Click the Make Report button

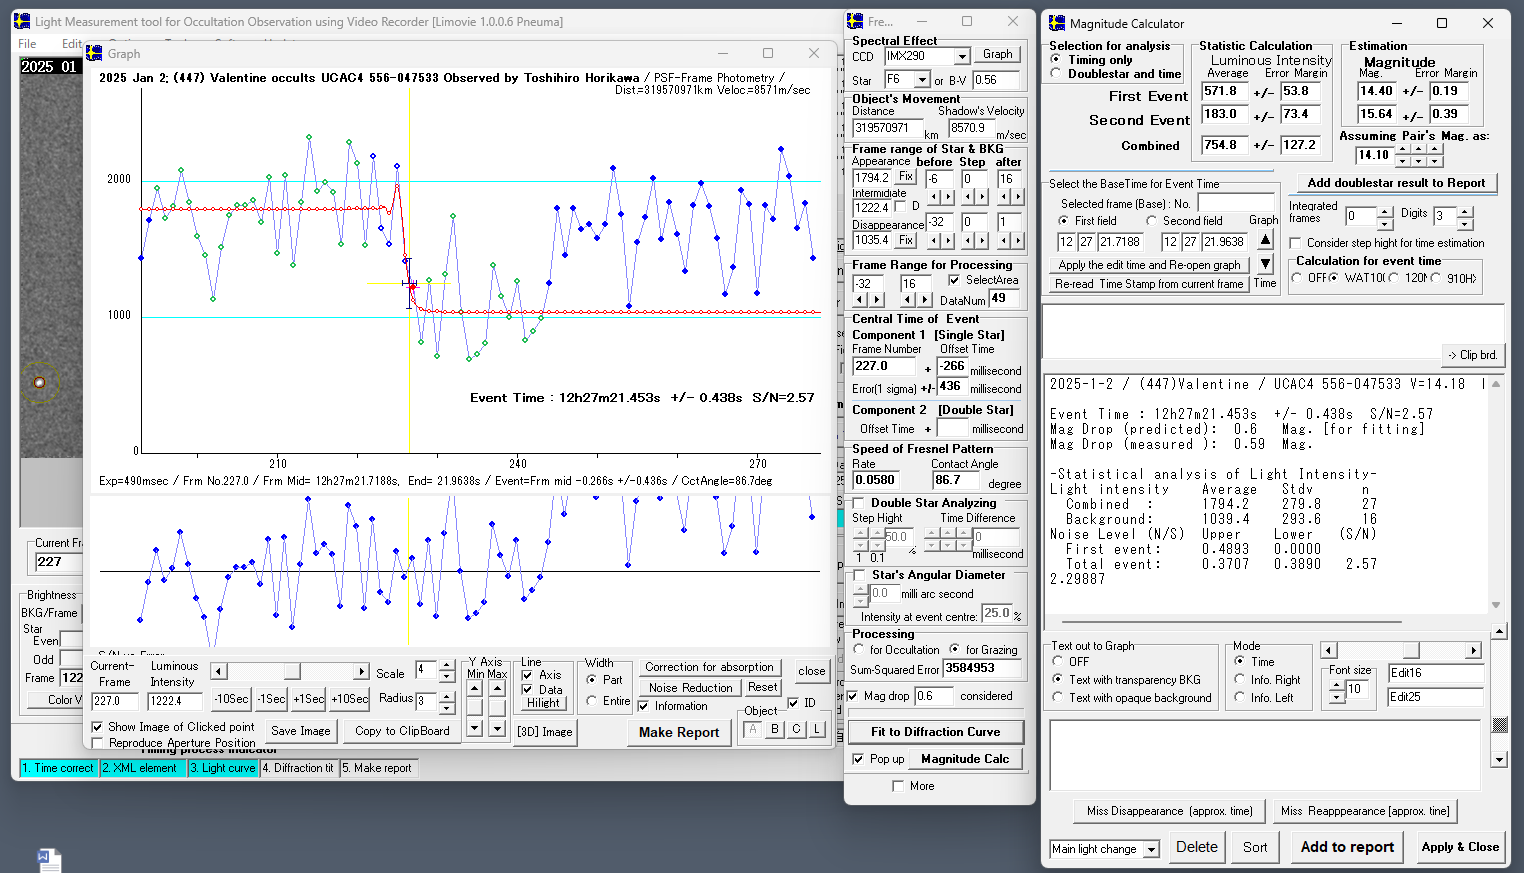(679, 732)
